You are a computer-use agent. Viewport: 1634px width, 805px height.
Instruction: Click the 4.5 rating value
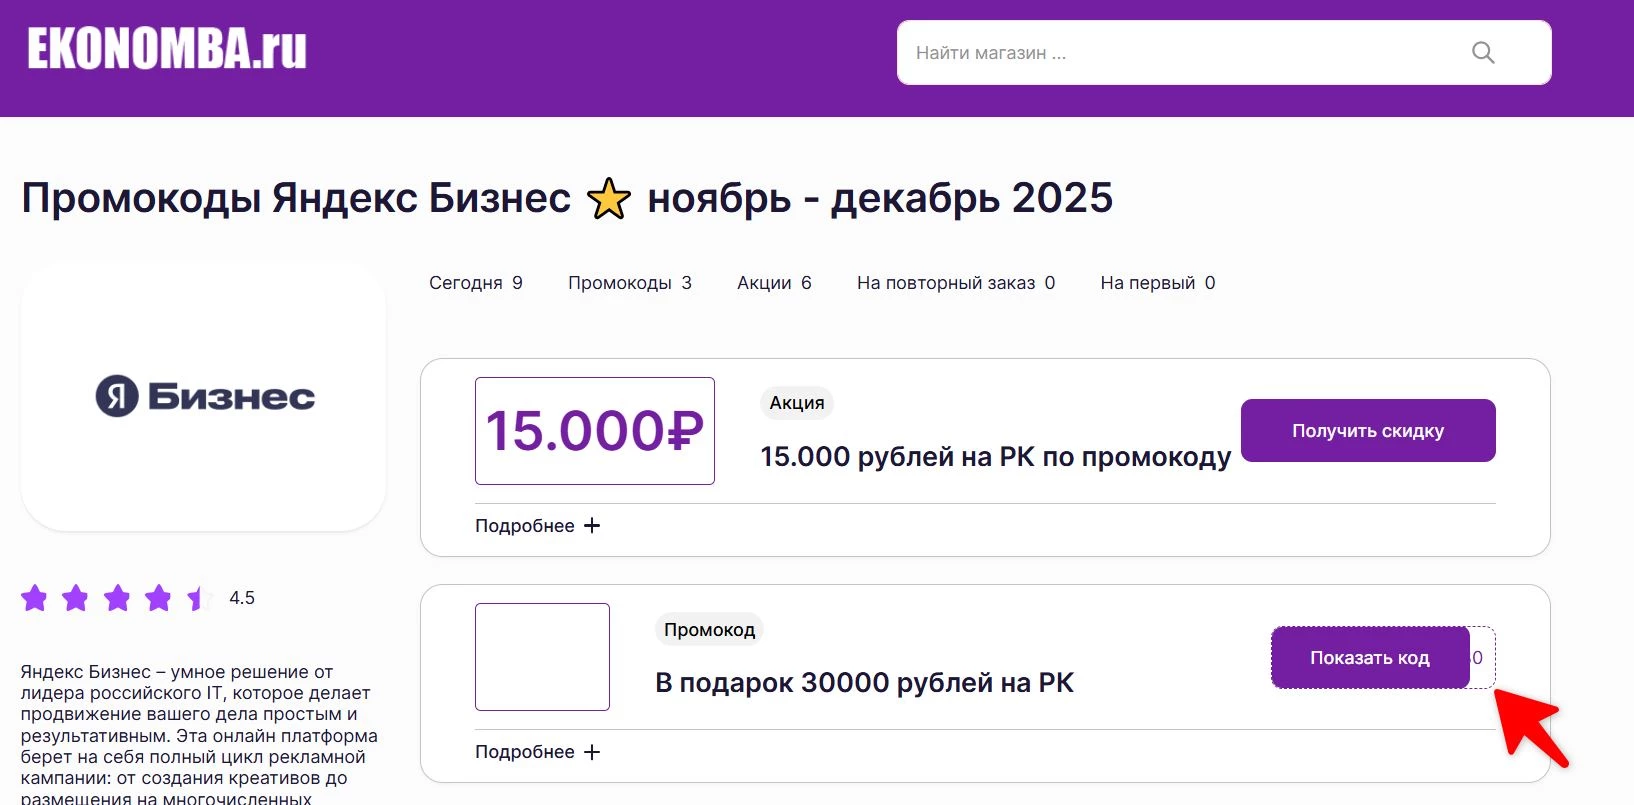[242, 597]
